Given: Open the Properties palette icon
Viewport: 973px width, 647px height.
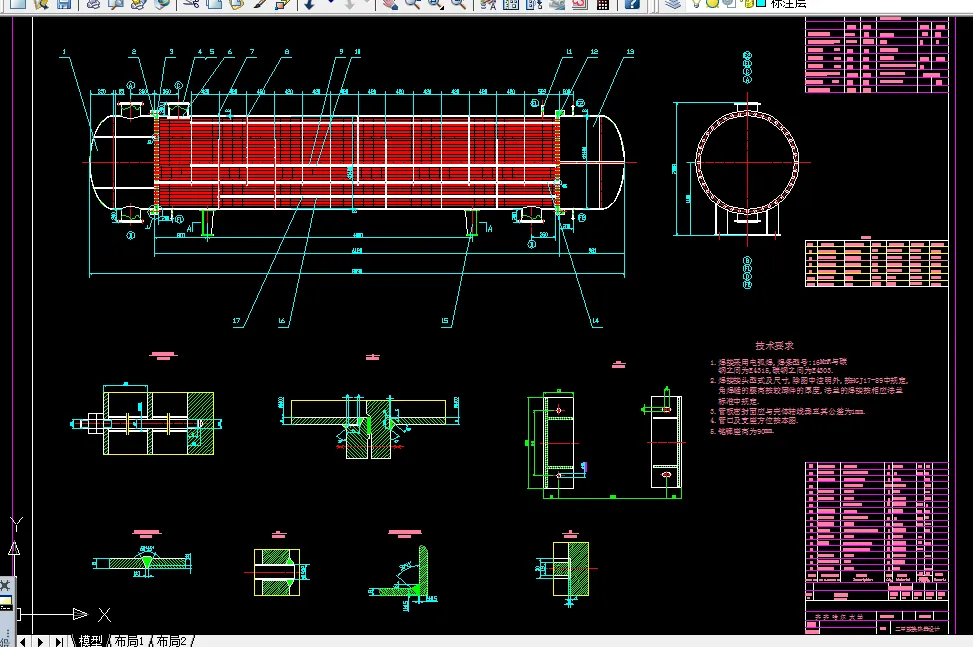Looking at the screenshot, I should point(488,4).
